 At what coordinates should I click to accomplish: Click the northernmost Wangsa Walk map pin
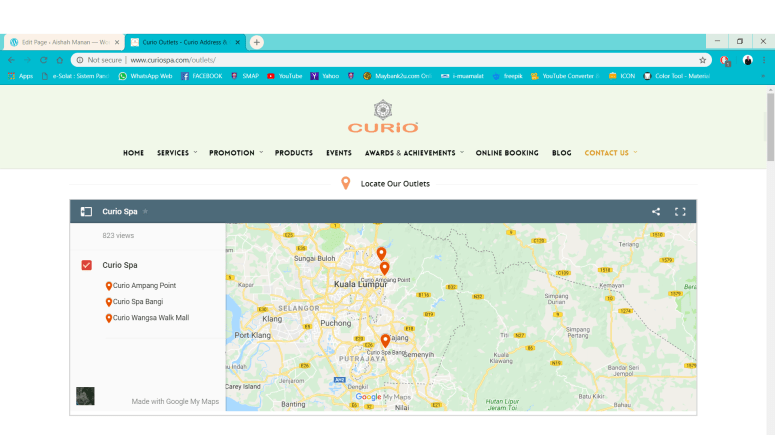pyautogui.click(x=381, y=254)
